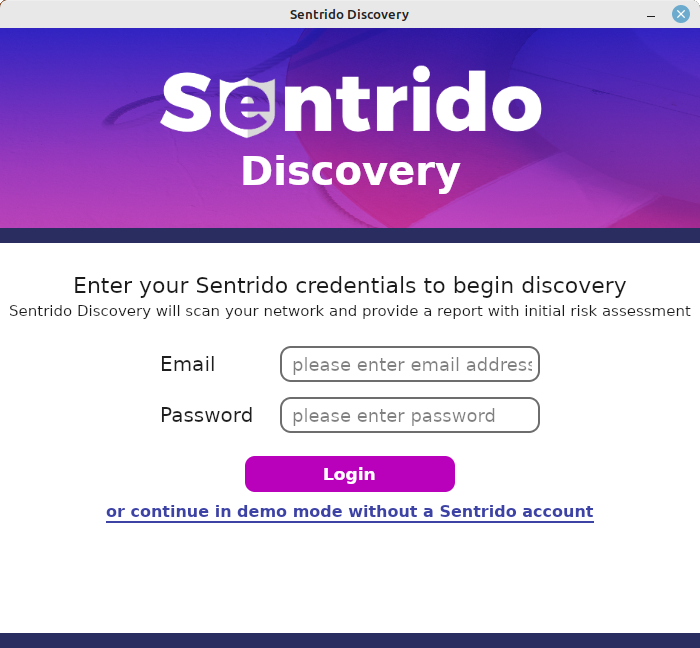Click the 'Sentrido Discovery' window title text
Screen dimensions: 700x648
(x=349, y=14)
